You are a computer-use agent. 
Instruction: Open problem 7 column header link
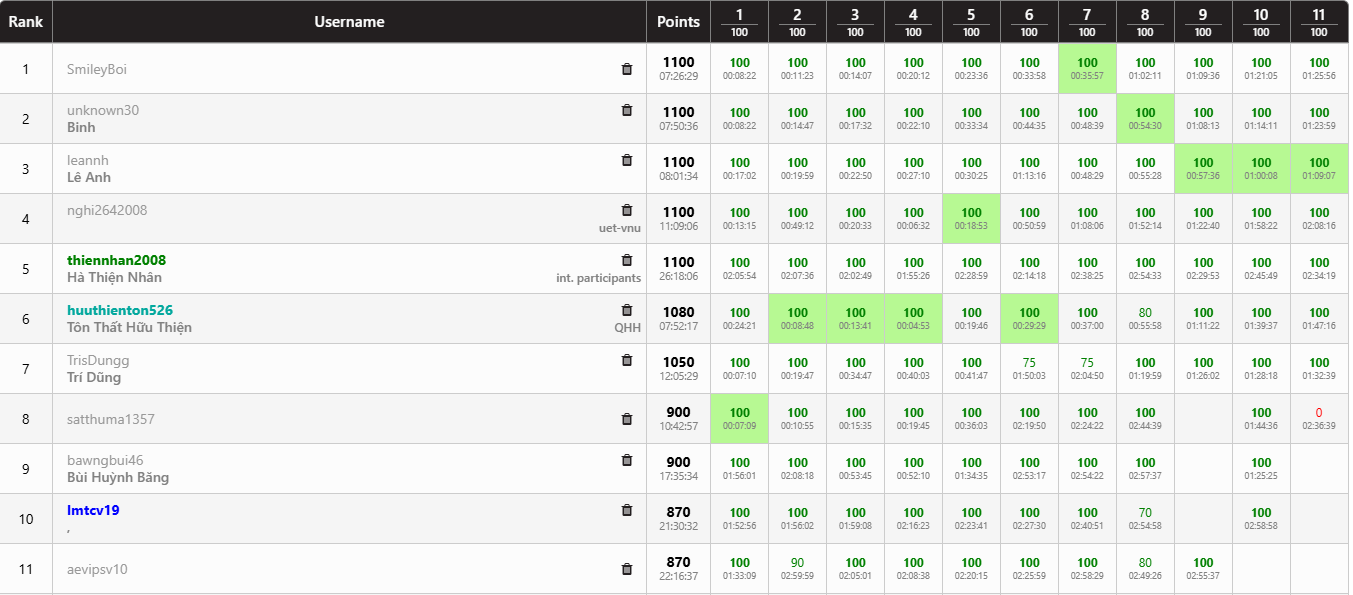tap(1087, 15)
